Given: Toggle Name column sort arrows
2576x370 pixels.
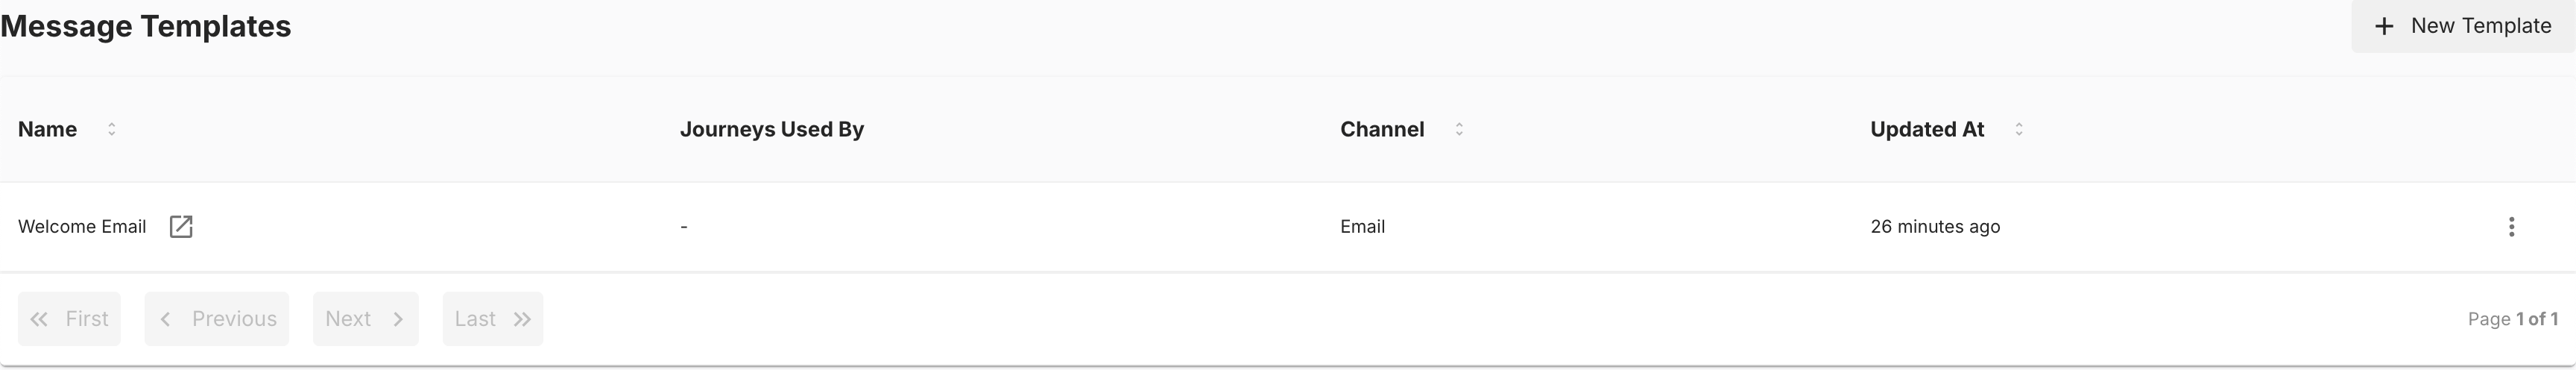Looking at the screenshot, I should pyautogui.click(x=112, y=129).
